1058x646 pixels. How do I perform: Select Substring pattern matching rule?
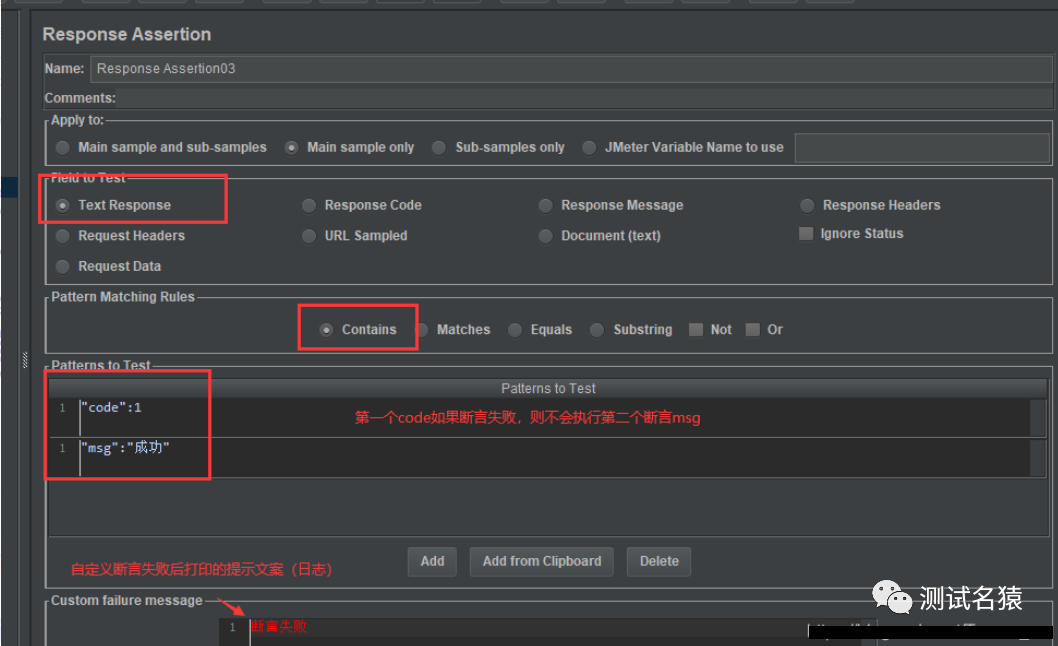(x=632, y=329)
